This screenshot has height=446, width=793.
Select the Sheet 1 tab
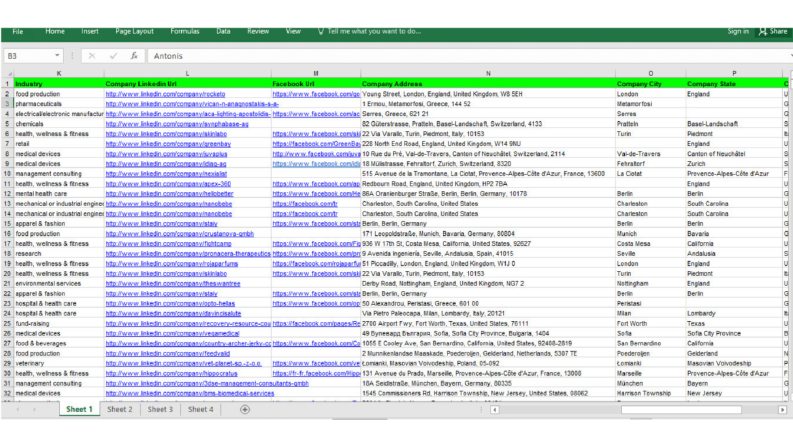(79, 410)
